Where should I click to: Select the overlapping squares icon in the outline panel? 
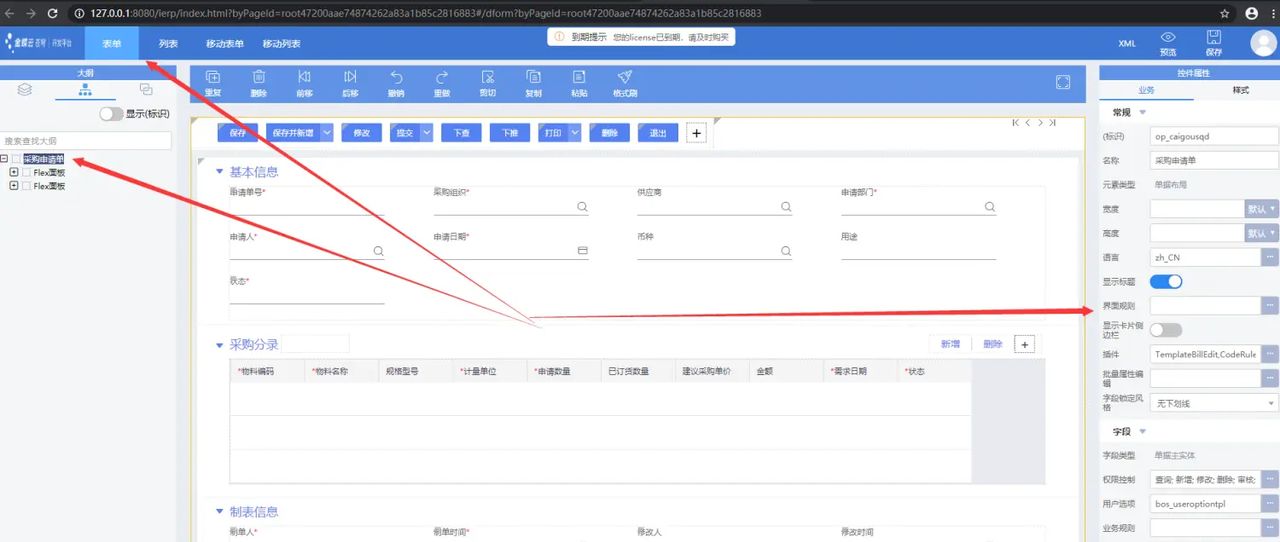pos(146,90)
